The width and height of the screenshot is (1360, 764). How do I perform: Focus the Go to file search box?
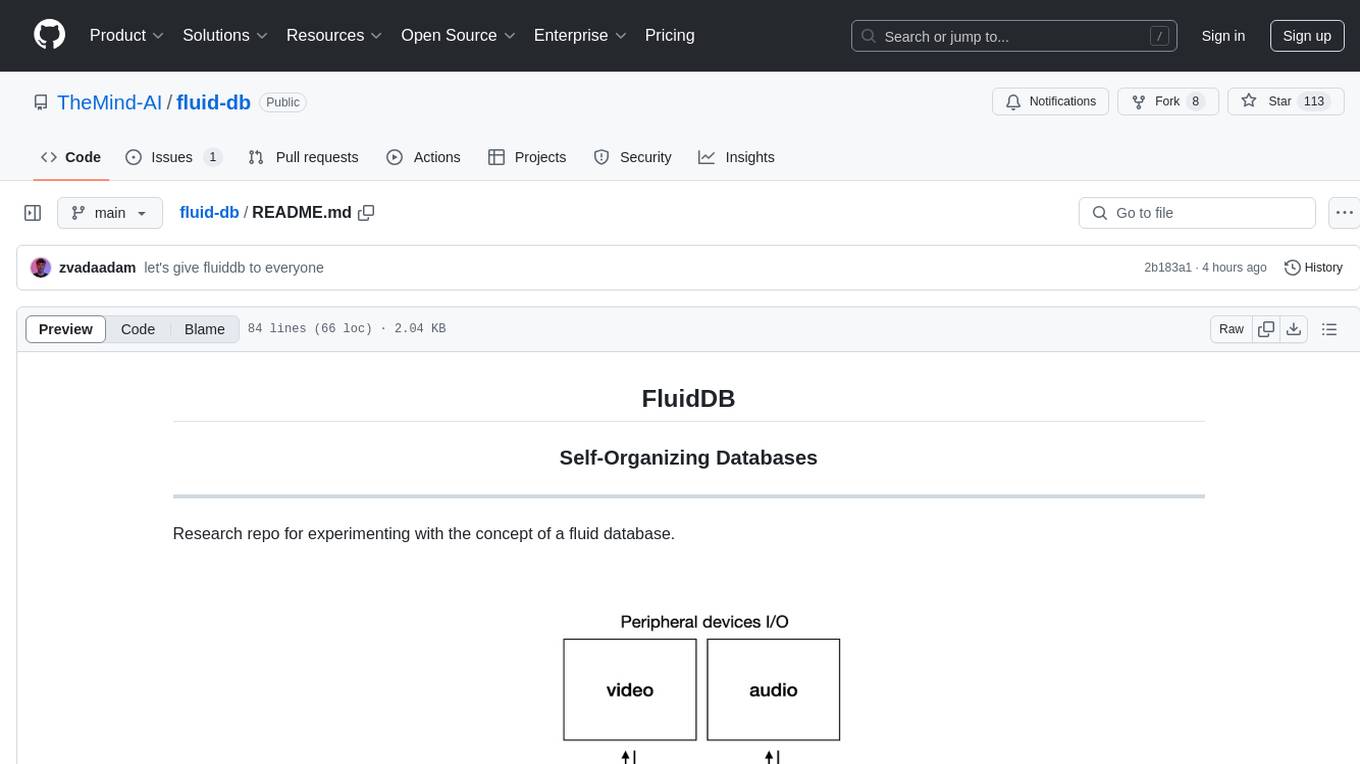point(1197,213)
